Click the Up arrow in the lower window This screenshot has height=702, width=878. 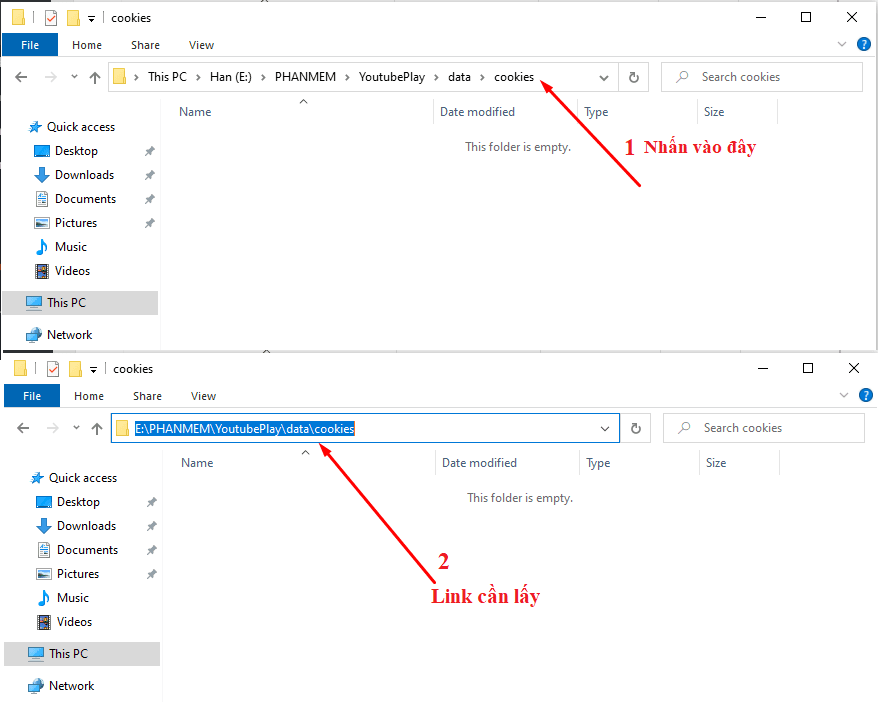click(x=97, y=428)
